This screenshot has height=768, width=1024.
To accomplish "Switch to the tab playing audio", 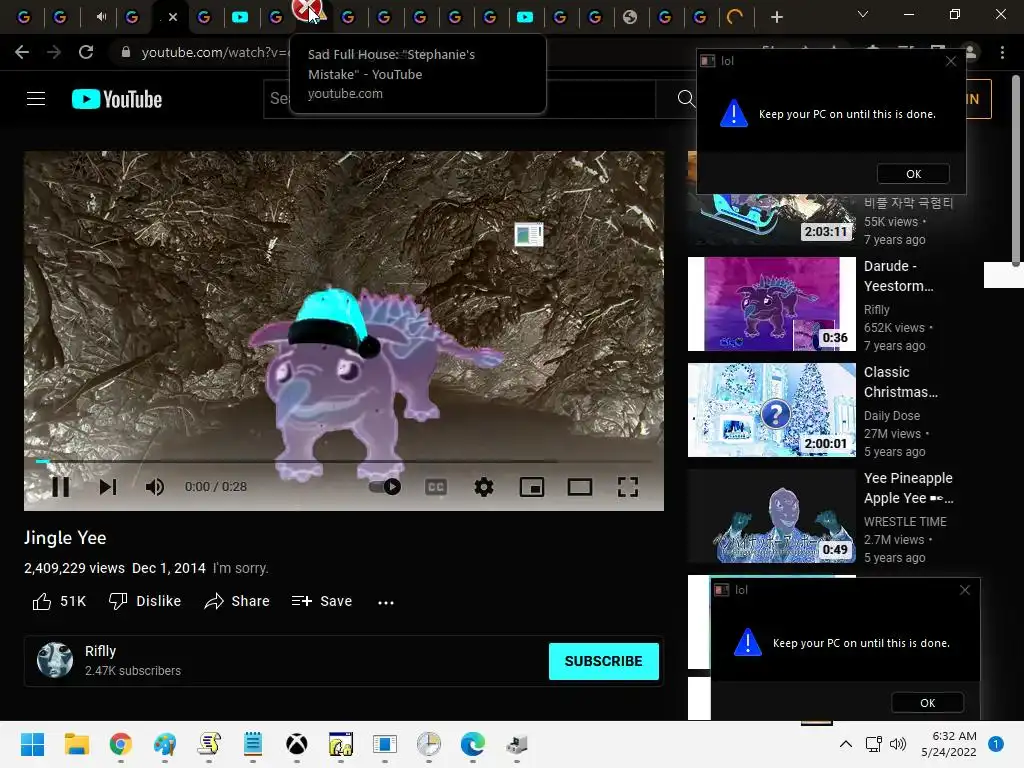I will [x=101, y=17].
